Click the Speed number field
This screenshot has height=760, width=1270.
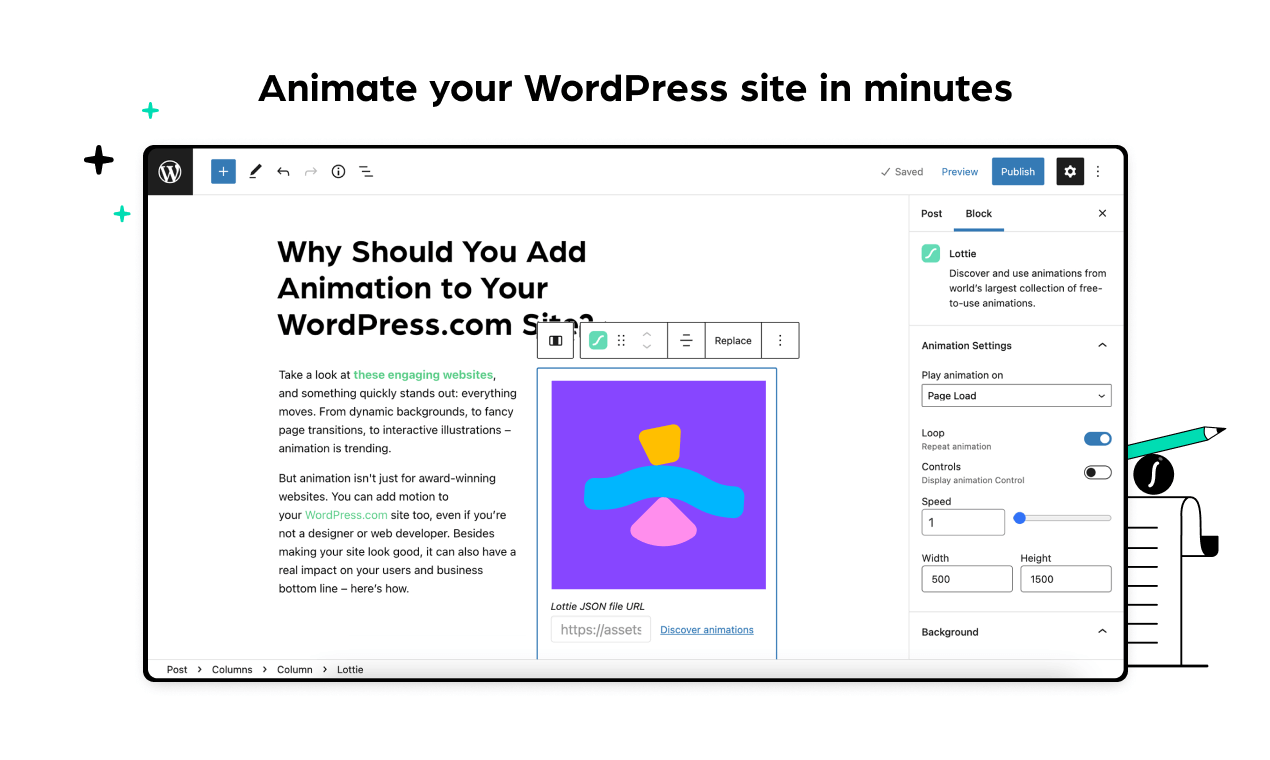pos(963,522)
